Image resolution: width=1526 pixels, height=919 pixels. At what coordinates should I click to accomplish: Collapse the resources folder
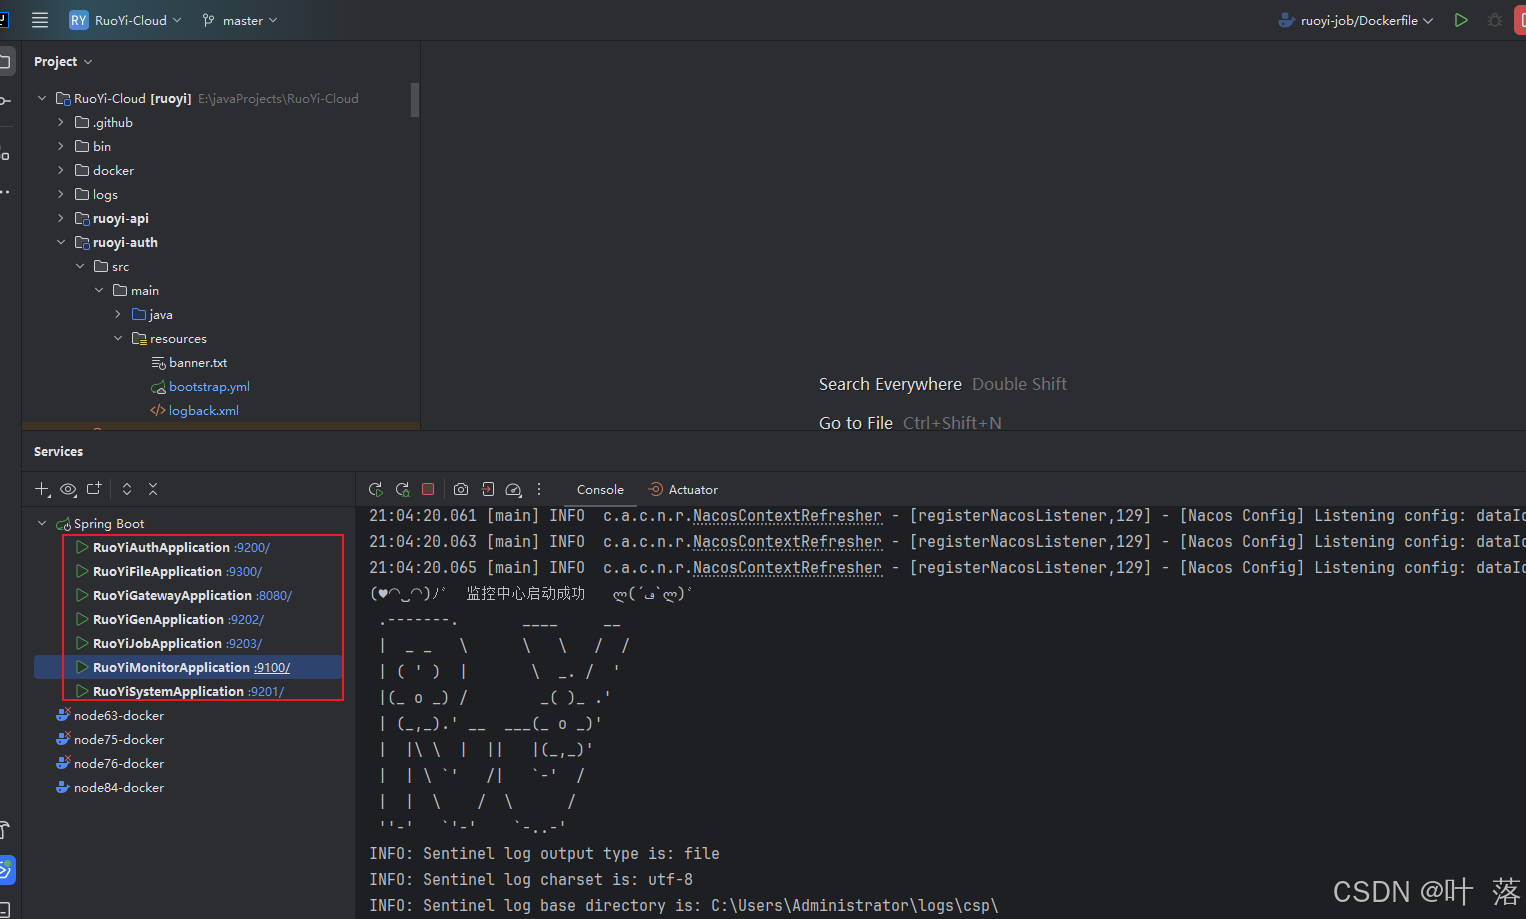118,338
